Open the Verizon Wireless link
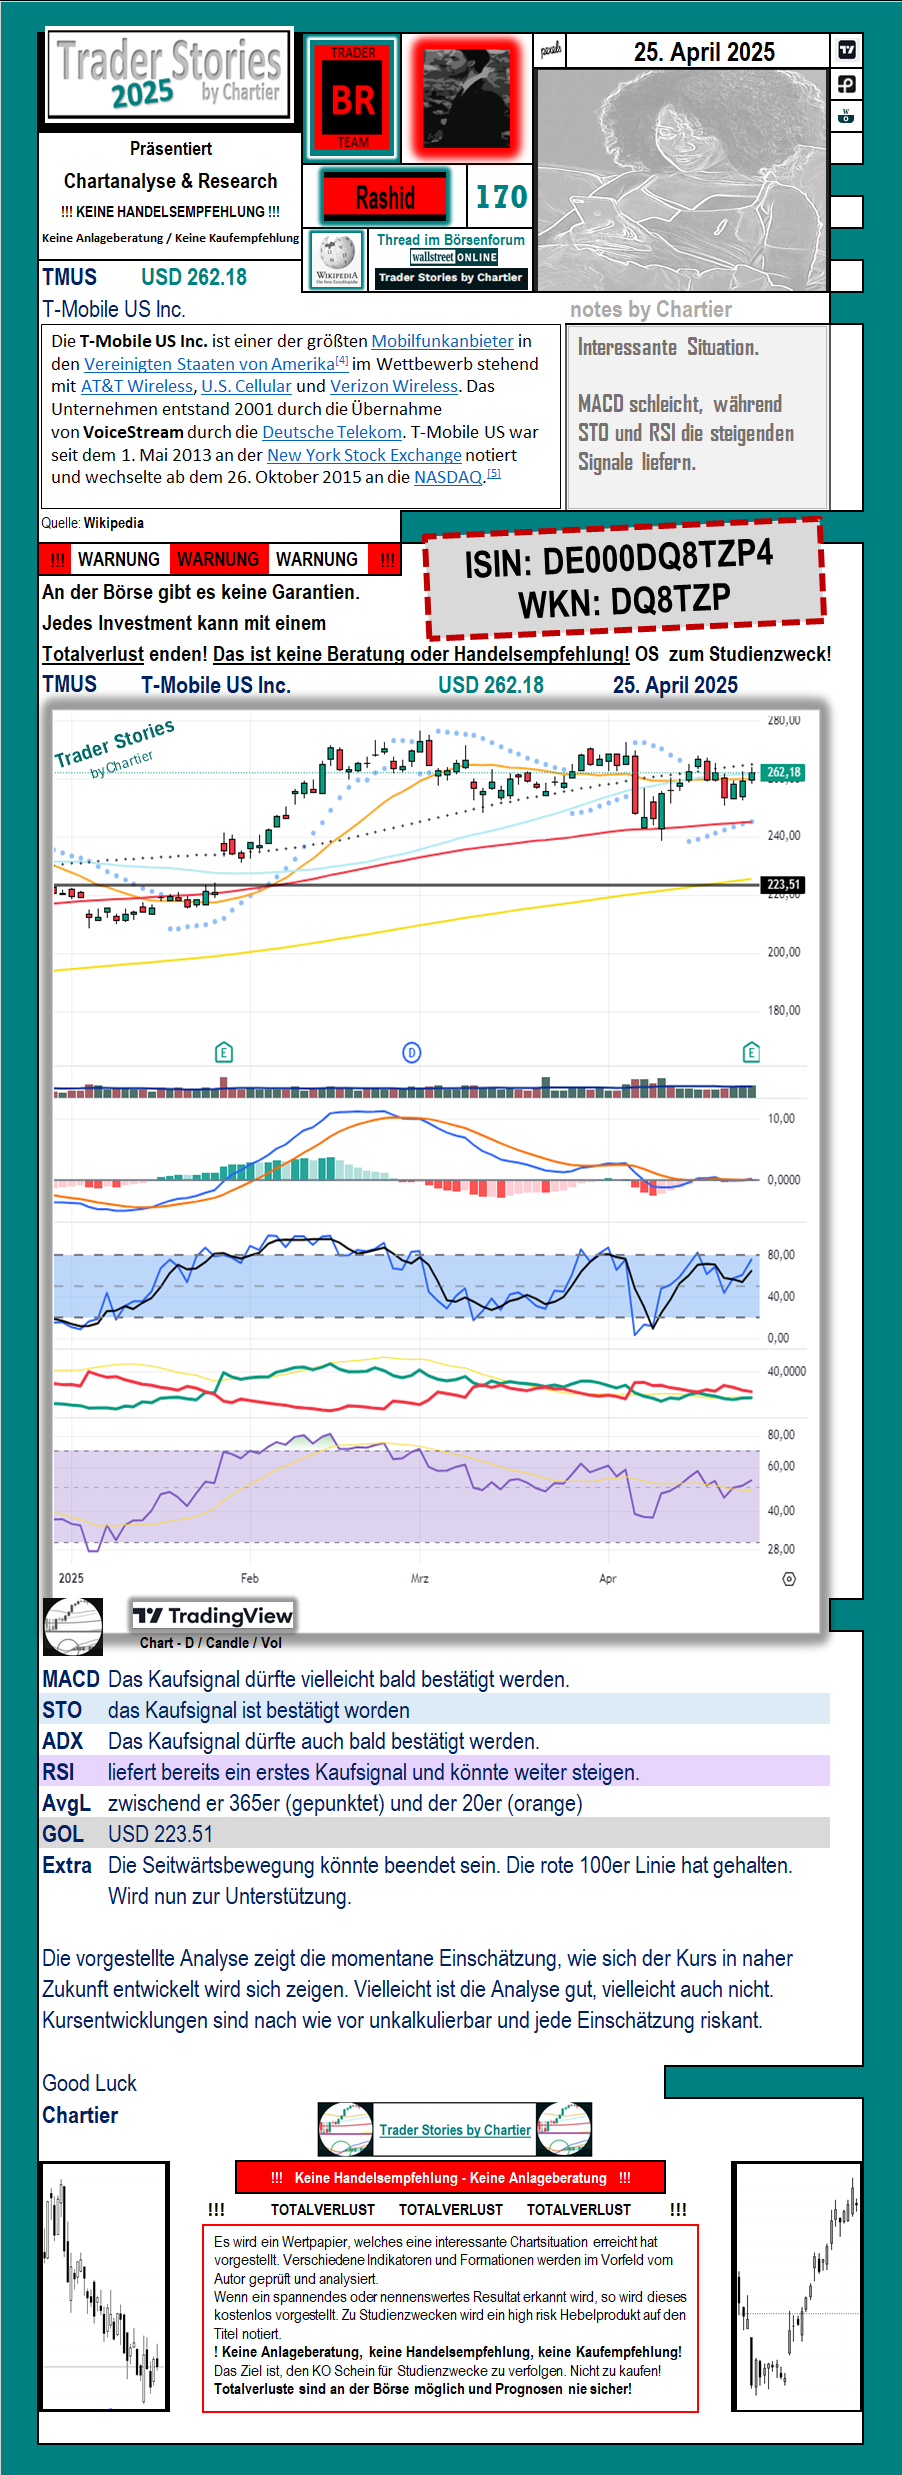The image size is (902, 2475). coord(394,386)
